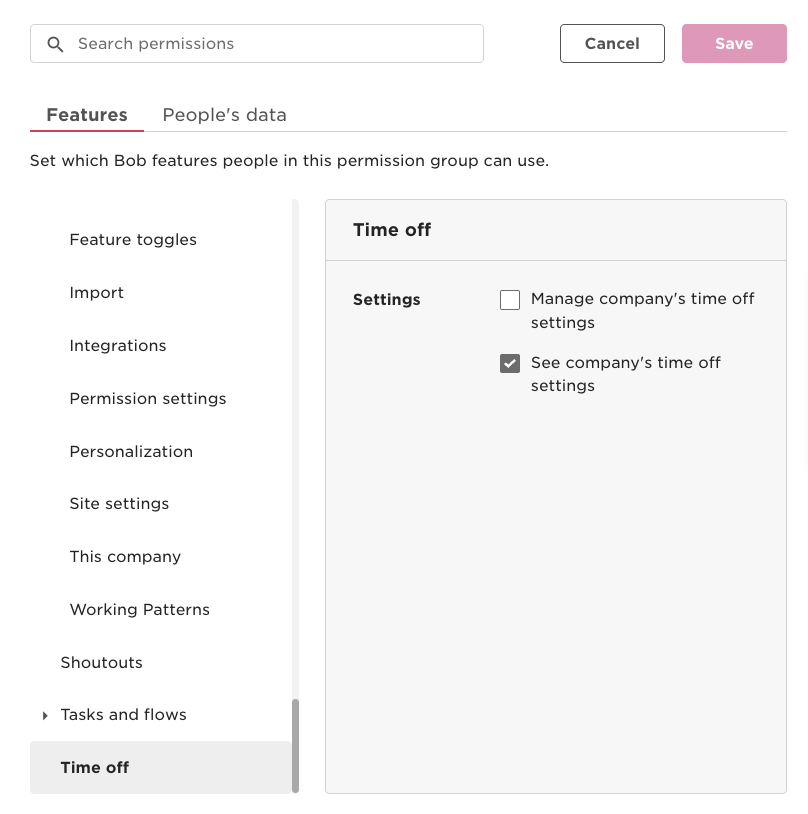
Task: Uncheck See company's time off settings
Action: coord(510,363)
